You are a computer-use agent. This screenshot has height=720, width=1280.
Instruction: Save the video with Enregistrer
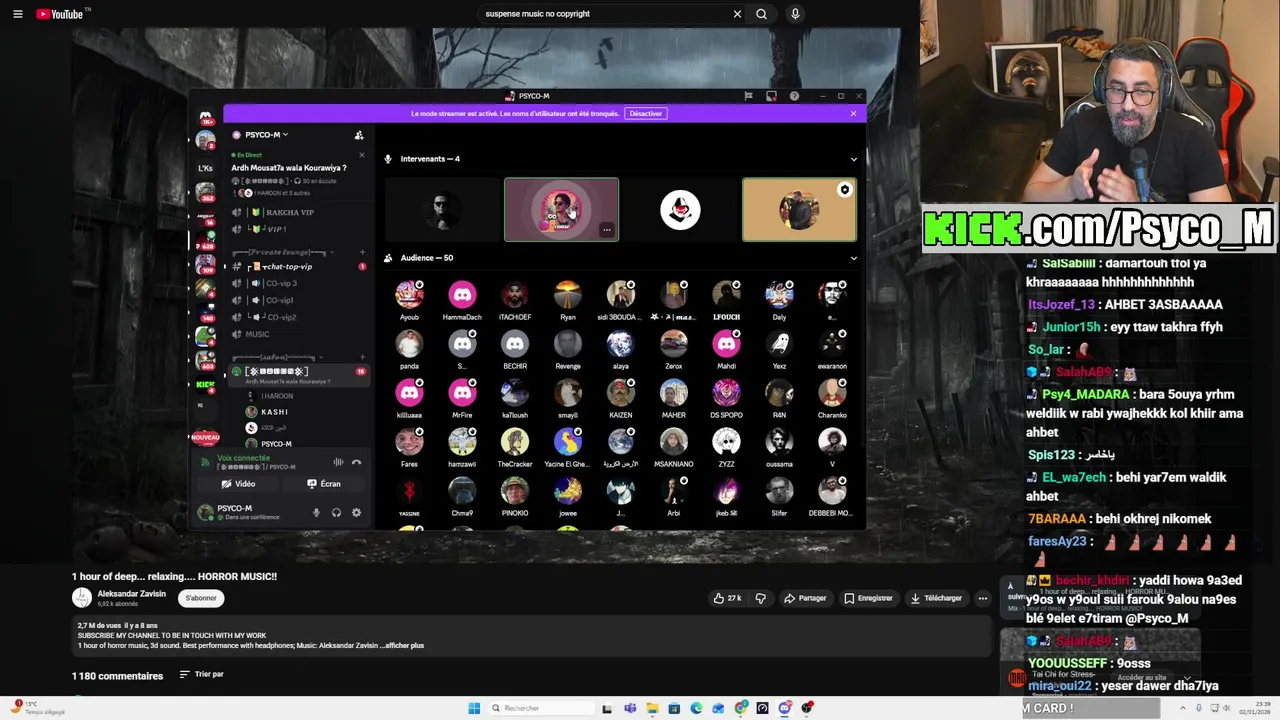point(868,598)
